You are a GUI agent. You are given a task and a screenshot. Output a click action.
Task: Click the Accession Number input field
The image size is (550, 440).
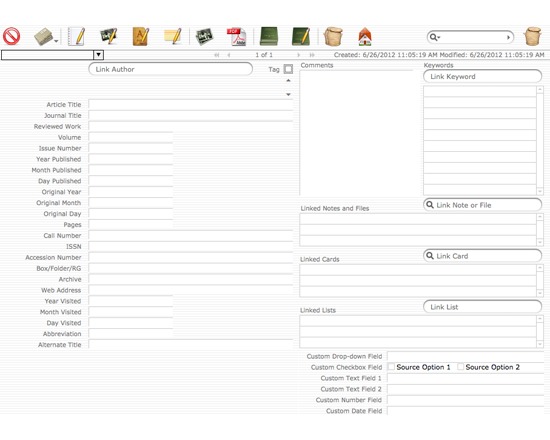[x=191, y=257]
